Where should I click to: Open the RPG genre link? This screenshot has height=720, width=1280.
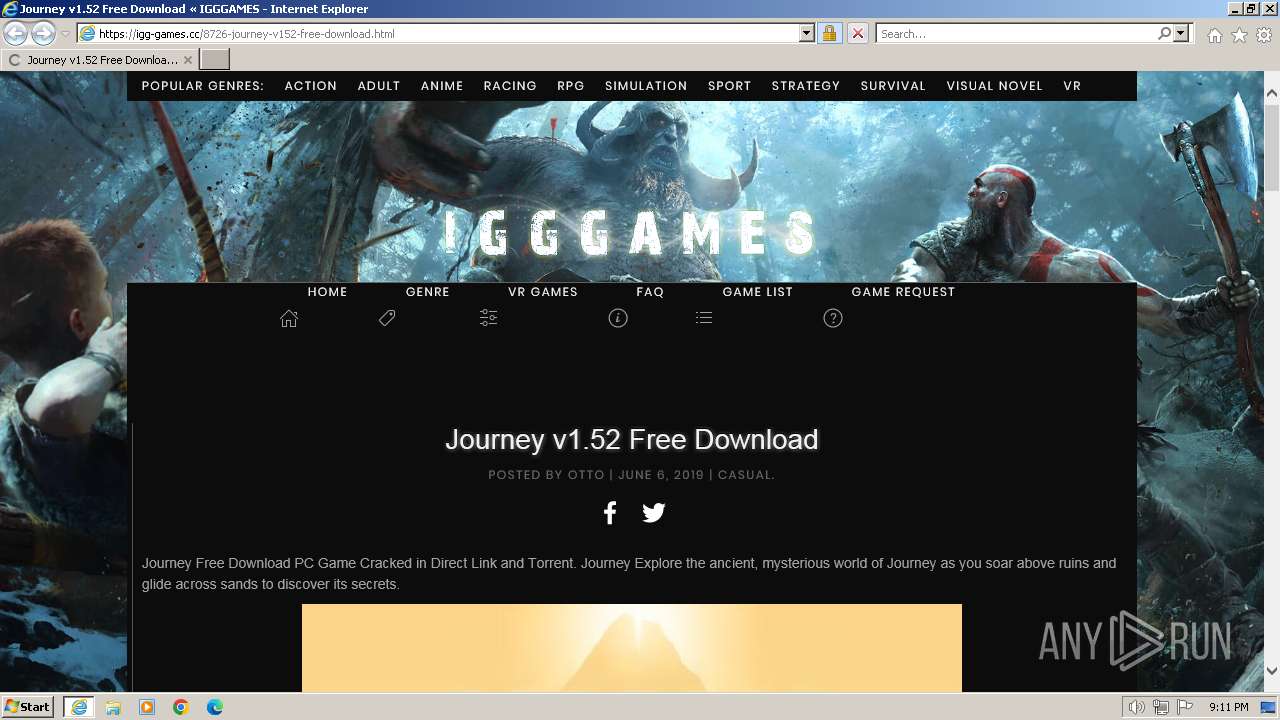click(571, 86)
